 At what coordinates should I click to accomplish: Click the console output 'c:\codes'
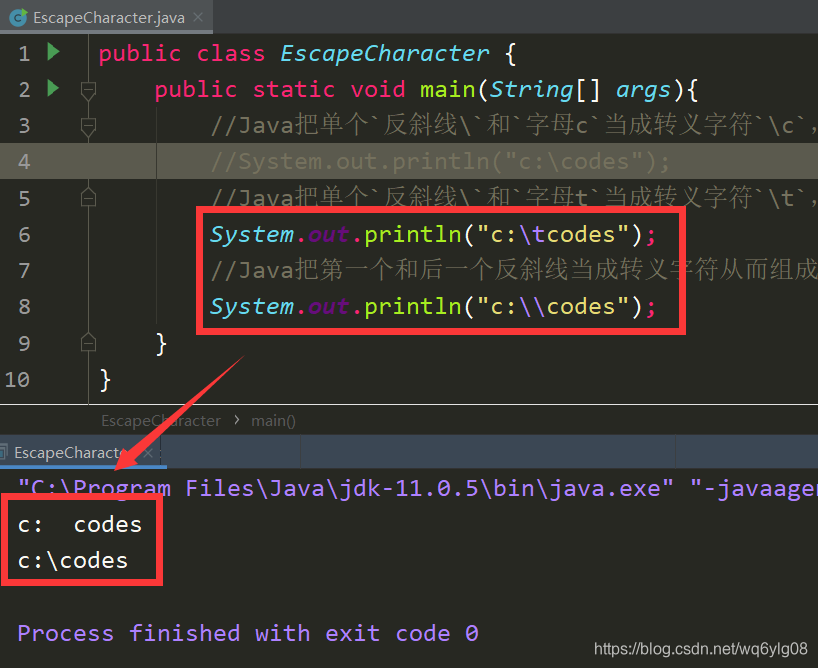[73, 560]
